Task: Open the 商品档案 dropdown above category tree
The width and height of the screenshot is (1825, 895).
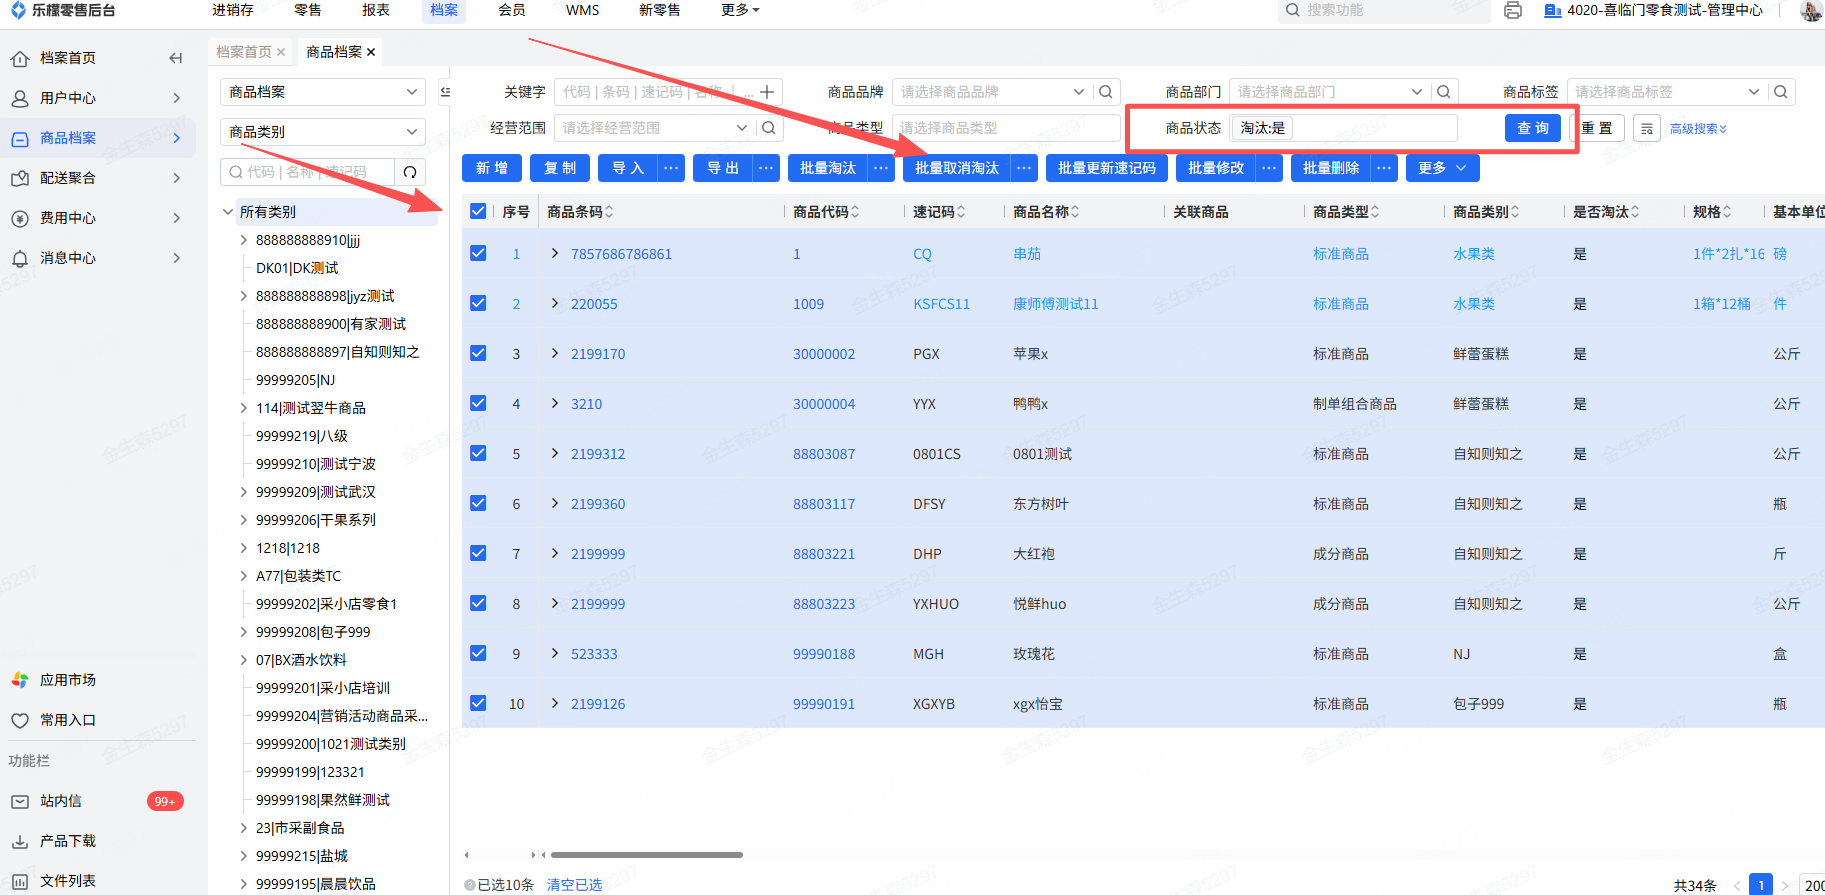Action: pyautogui.click(x=322, y=92)
